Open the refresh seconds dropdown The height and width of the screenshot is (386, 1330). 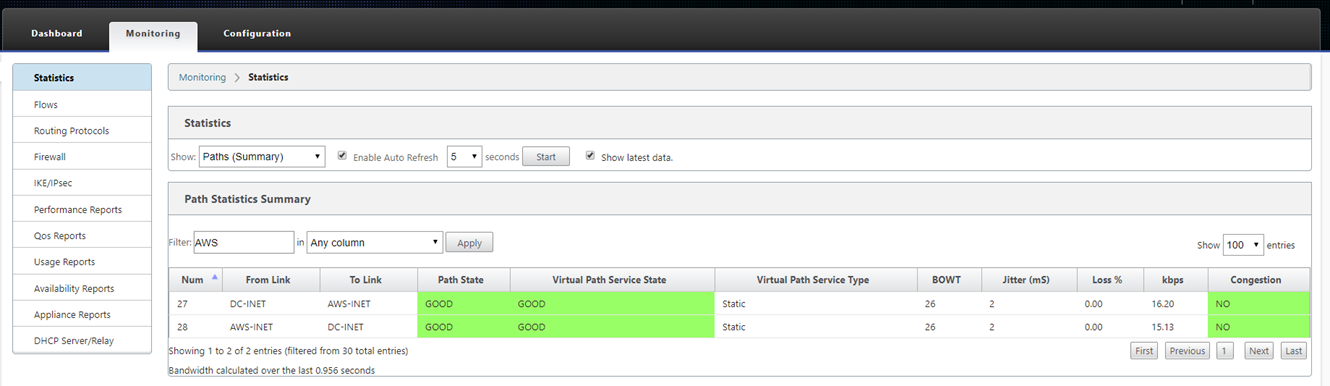coord(464,157)
